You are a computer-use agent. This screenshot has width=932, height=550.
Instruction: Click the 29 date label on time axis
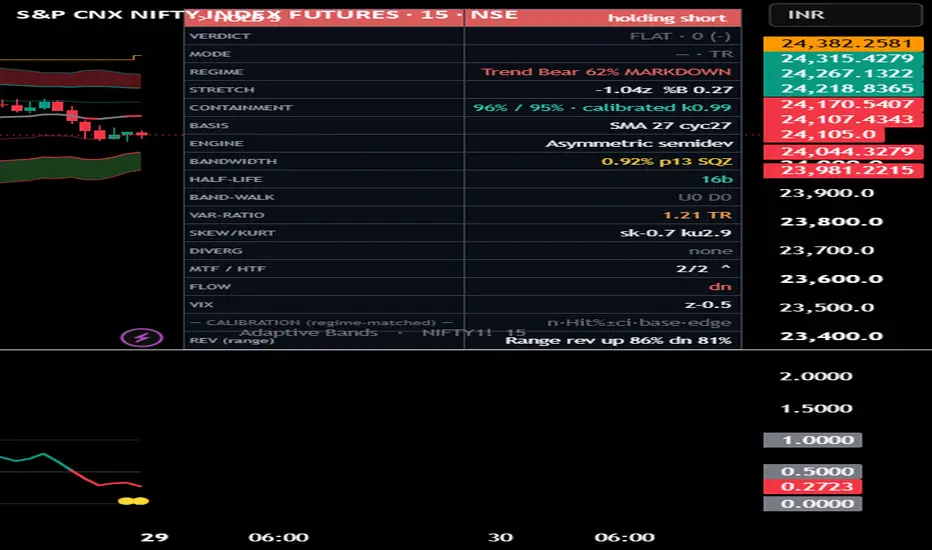[154, 538]
